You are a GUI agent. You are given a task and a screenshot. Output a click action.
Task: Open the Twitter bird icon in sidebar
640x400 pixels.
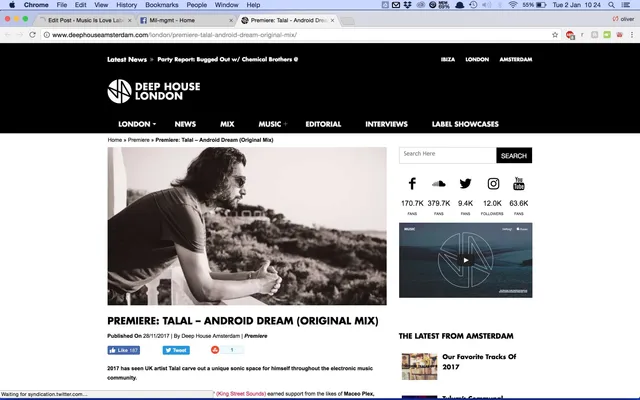click(x=465, y=184)
